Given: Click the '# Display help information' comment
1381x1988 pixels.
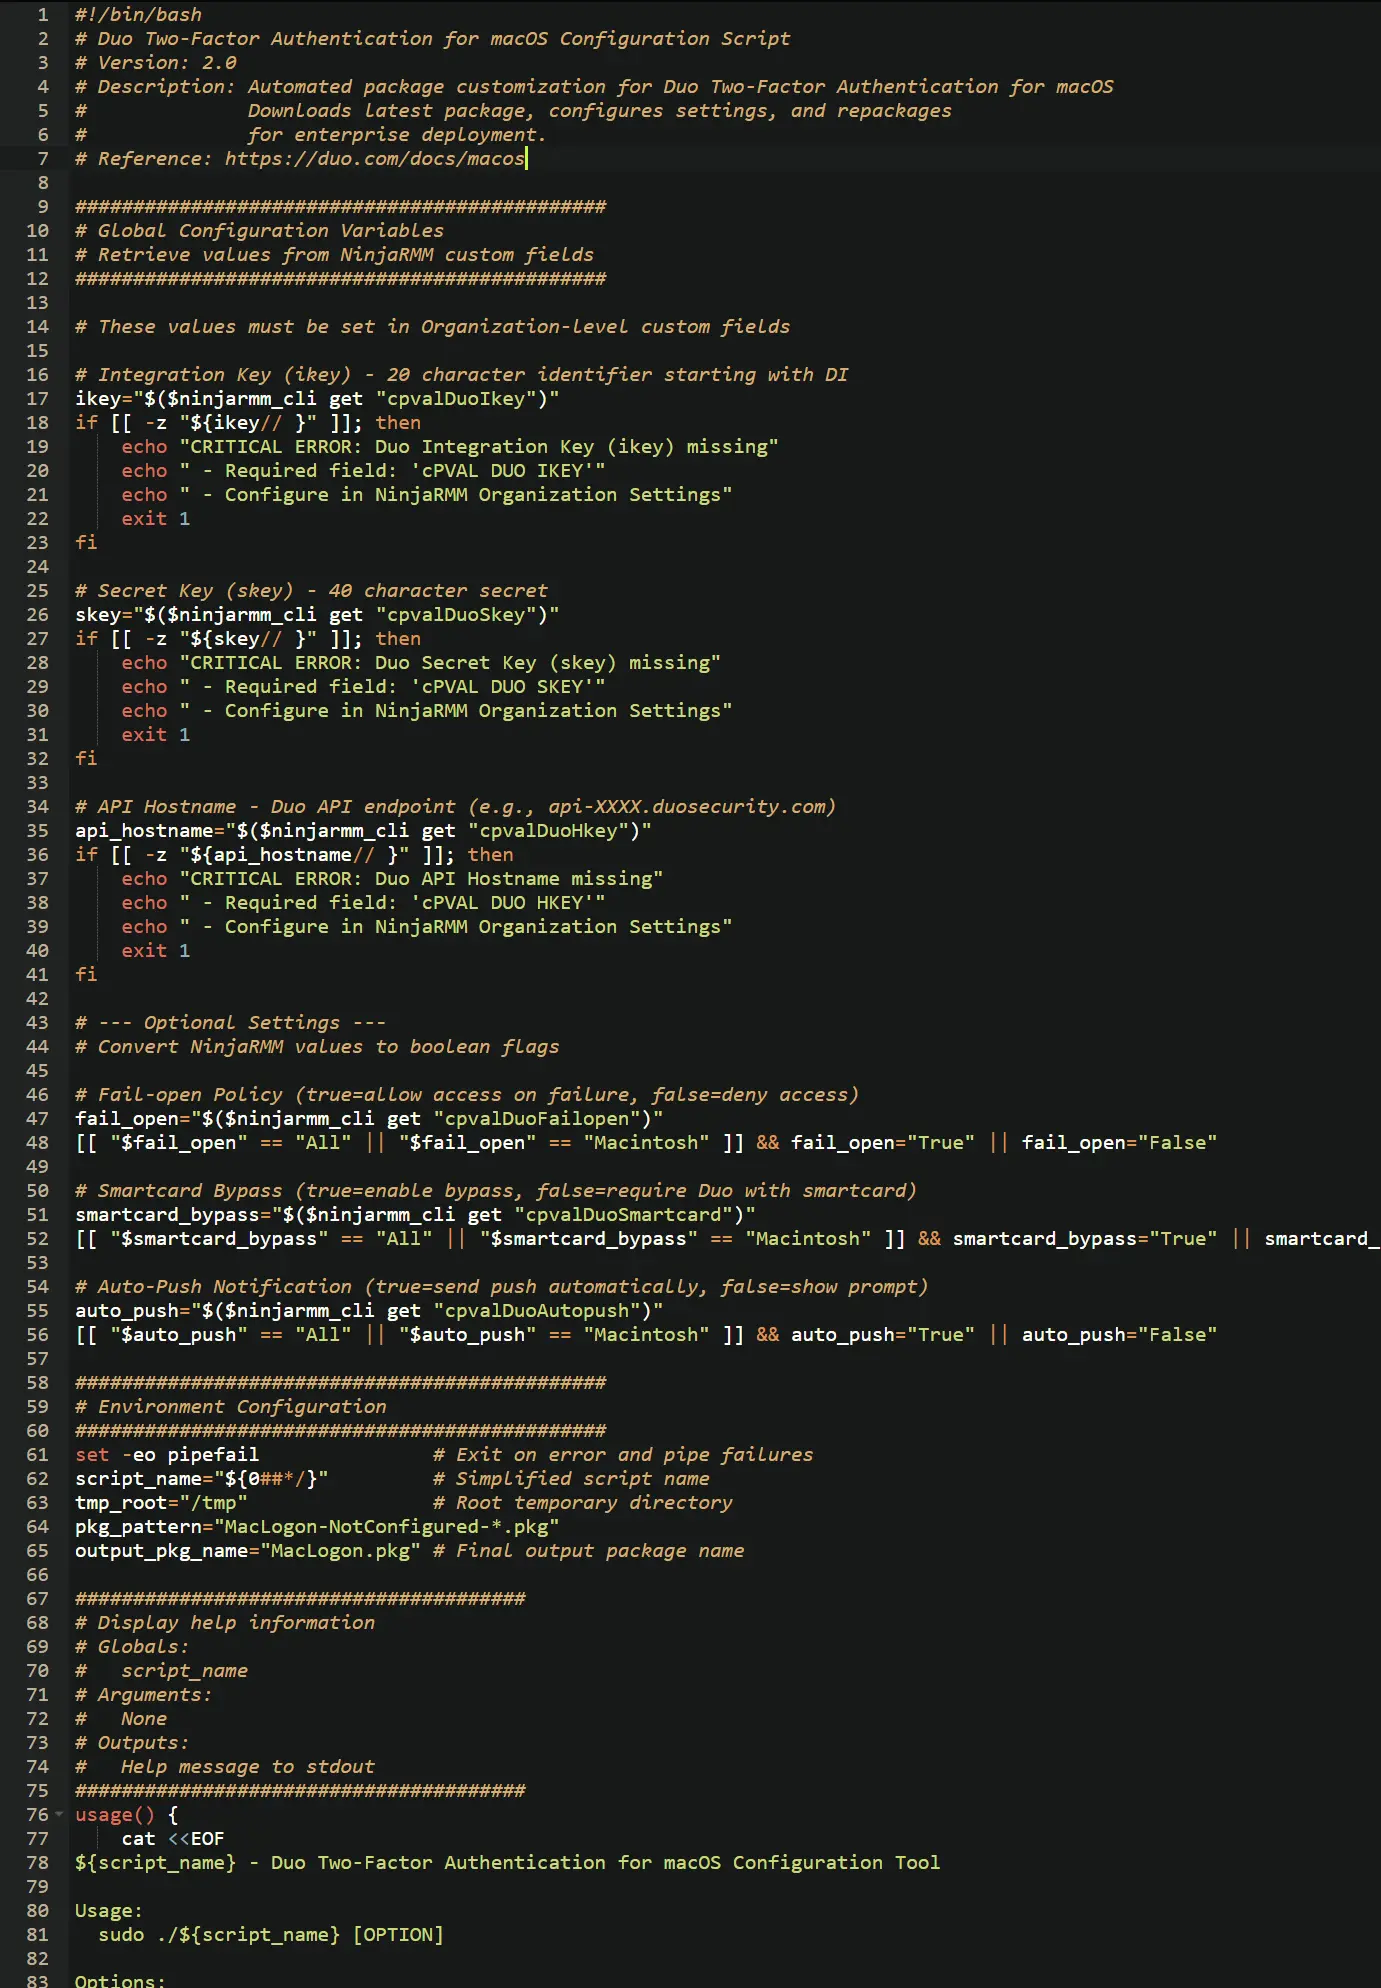Looking at the screenshot, I should click(225, 1622).
